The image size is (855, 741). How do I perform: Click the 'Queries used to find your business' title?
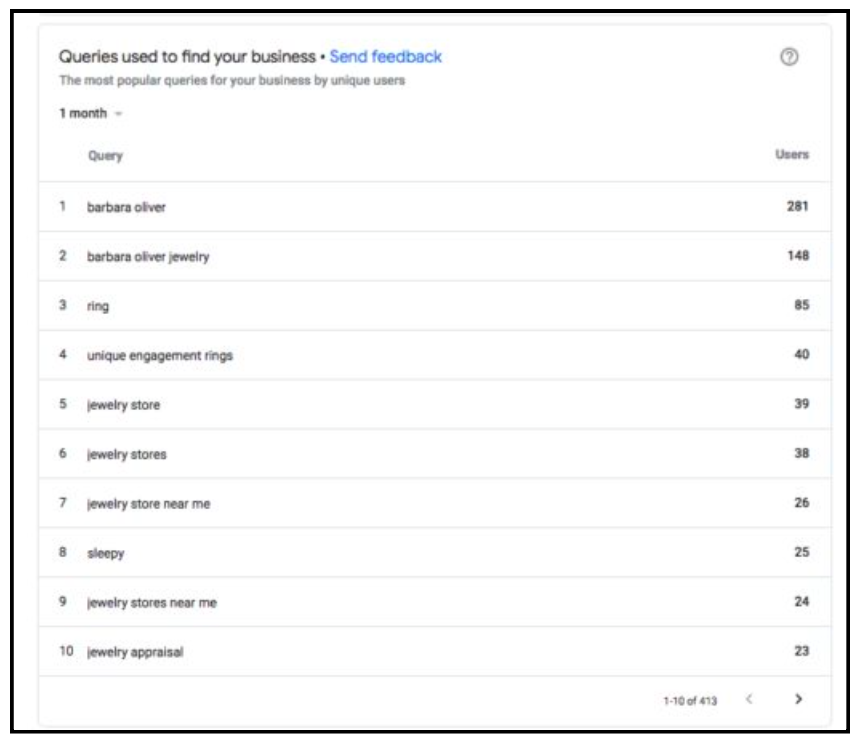[187, 57]
